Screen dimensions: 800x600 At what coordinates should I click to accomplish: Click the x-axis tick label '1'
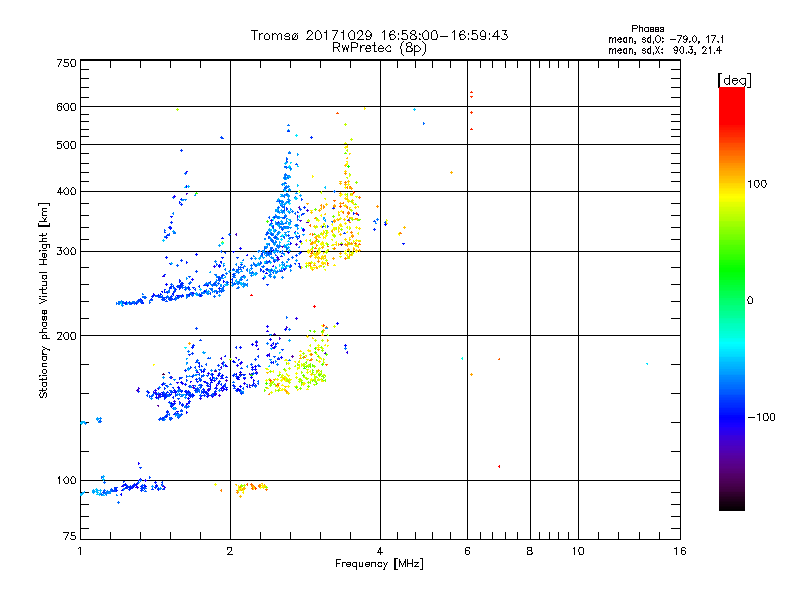pos(80,551)
